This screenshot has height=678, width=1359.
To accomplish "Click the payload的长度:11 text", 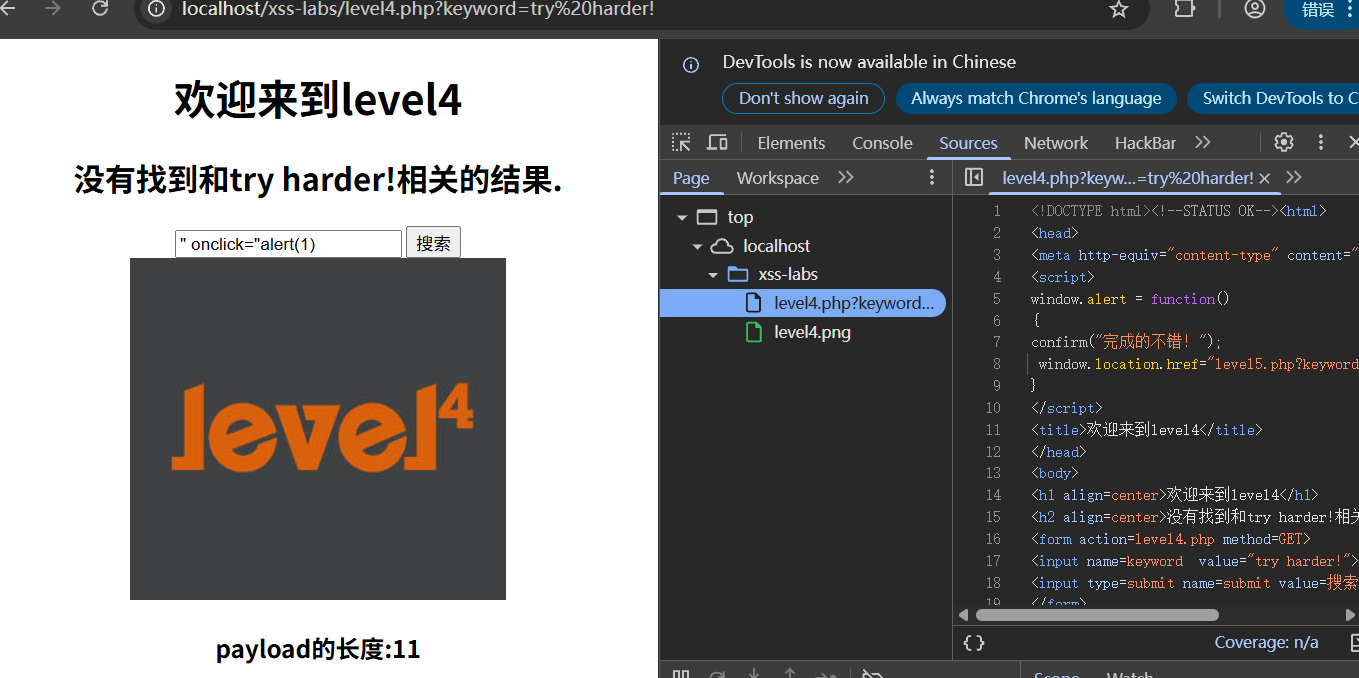I will coord(318,649).
